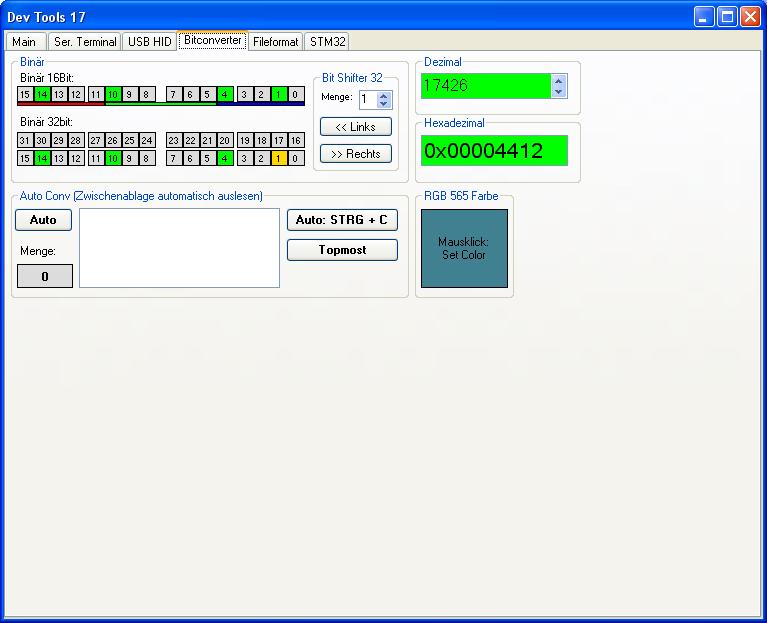The height and width of the screenshot is (623, 767).
Task: Enable Topmost window mode
Action: 342,250
